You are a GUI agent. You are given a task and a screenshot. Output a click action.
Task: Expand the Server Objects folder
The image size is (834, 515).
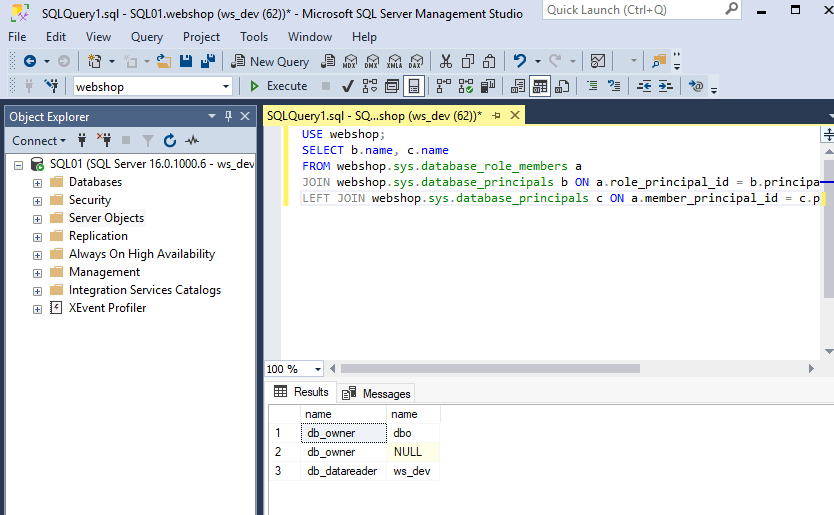tap(37, 219)
